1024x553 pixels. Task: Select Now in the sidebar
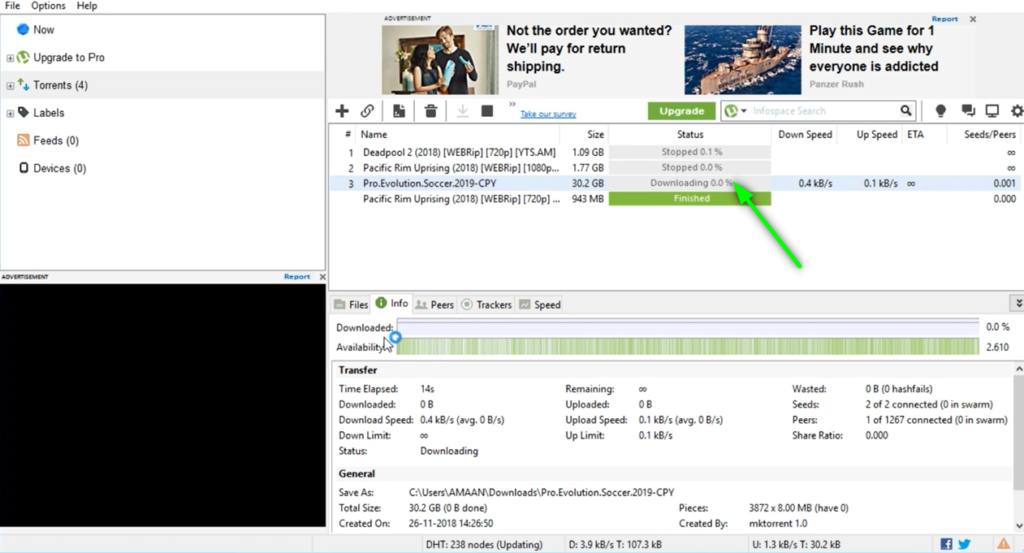tap(44, 30)
